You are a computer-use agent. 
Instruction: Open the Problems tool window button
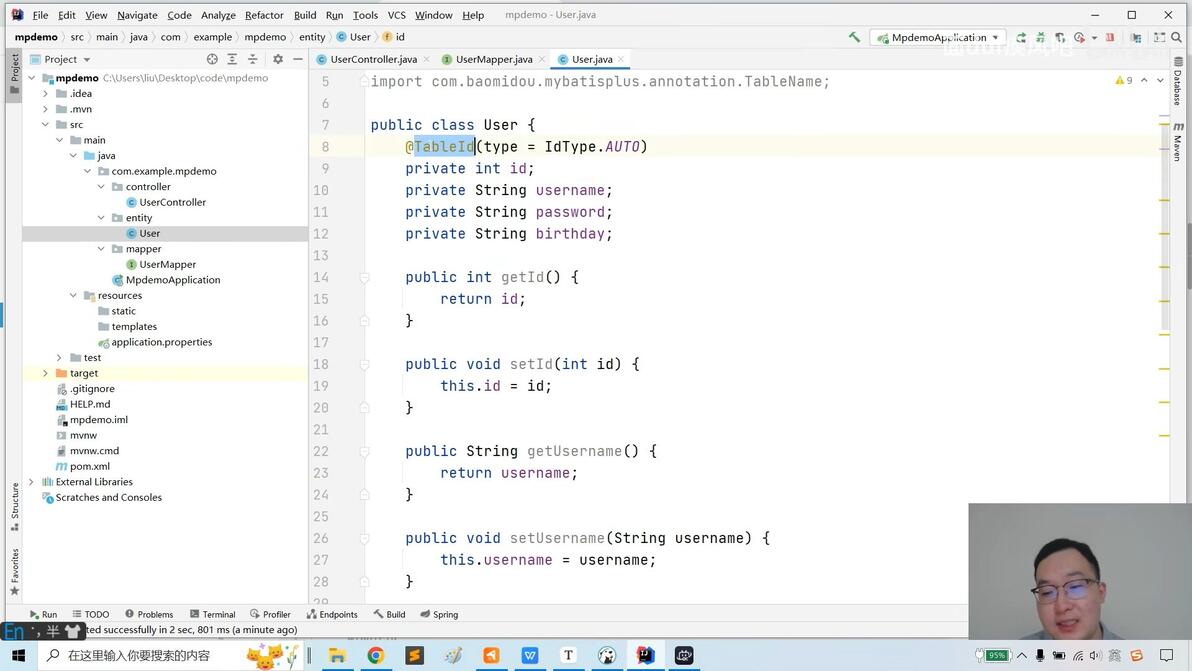point(149,614)
